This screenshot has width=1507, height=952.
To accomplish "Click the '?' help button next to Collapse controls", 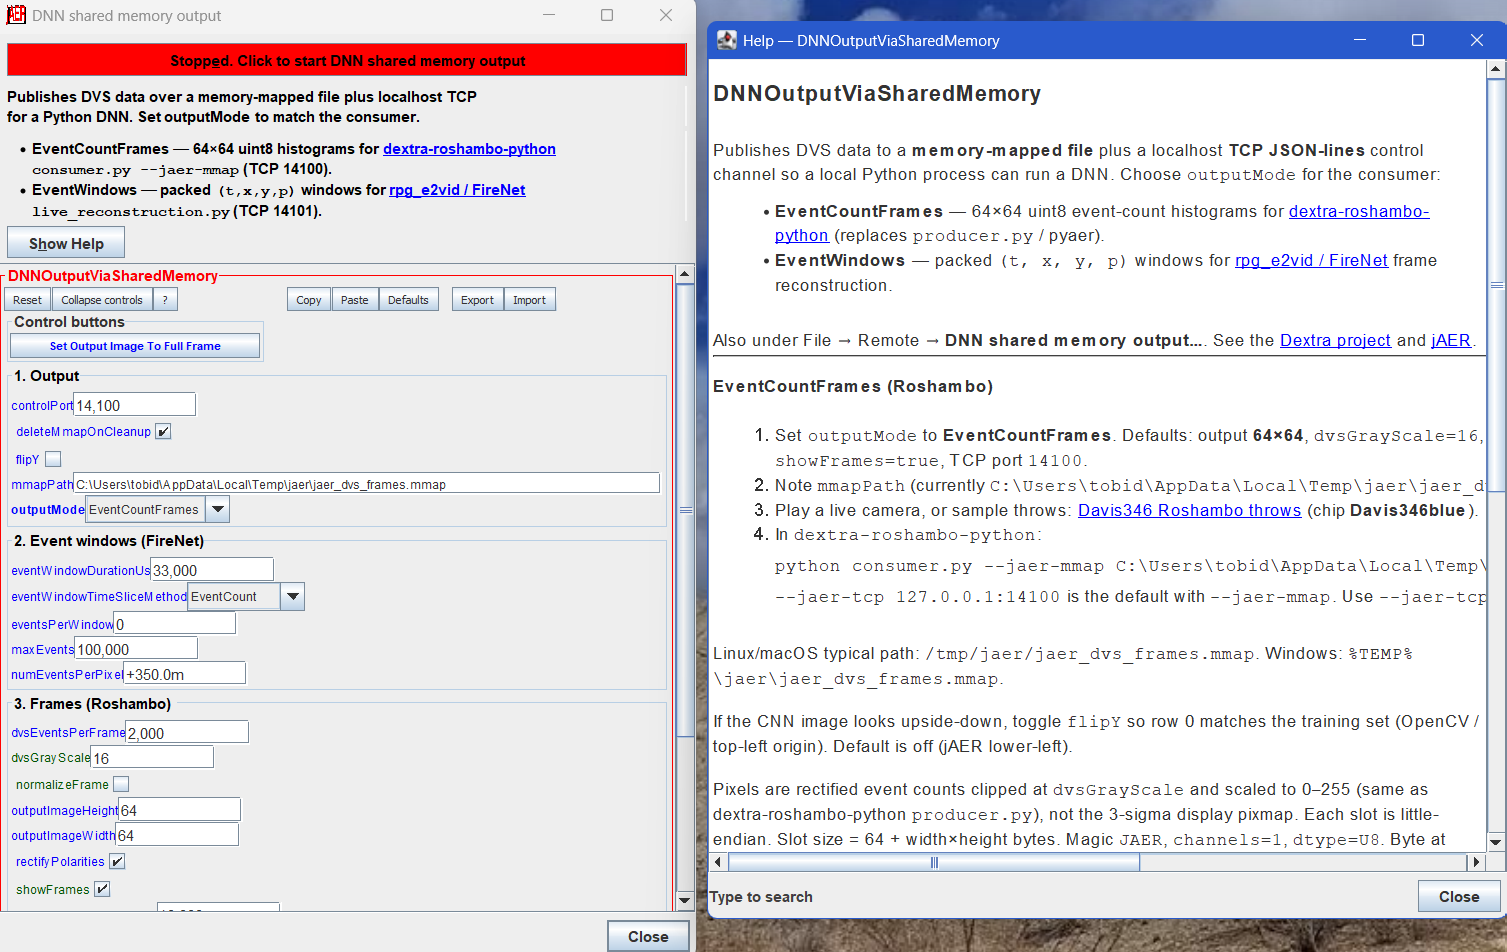I will pyautogui.click(x=166, y=300).
